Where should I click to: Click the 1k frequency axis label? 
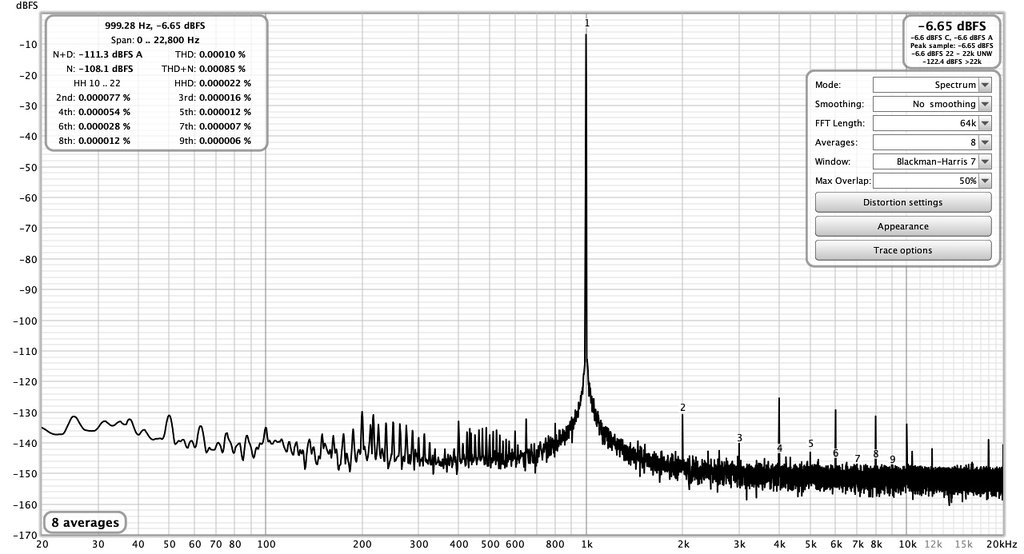coord(586,544)
